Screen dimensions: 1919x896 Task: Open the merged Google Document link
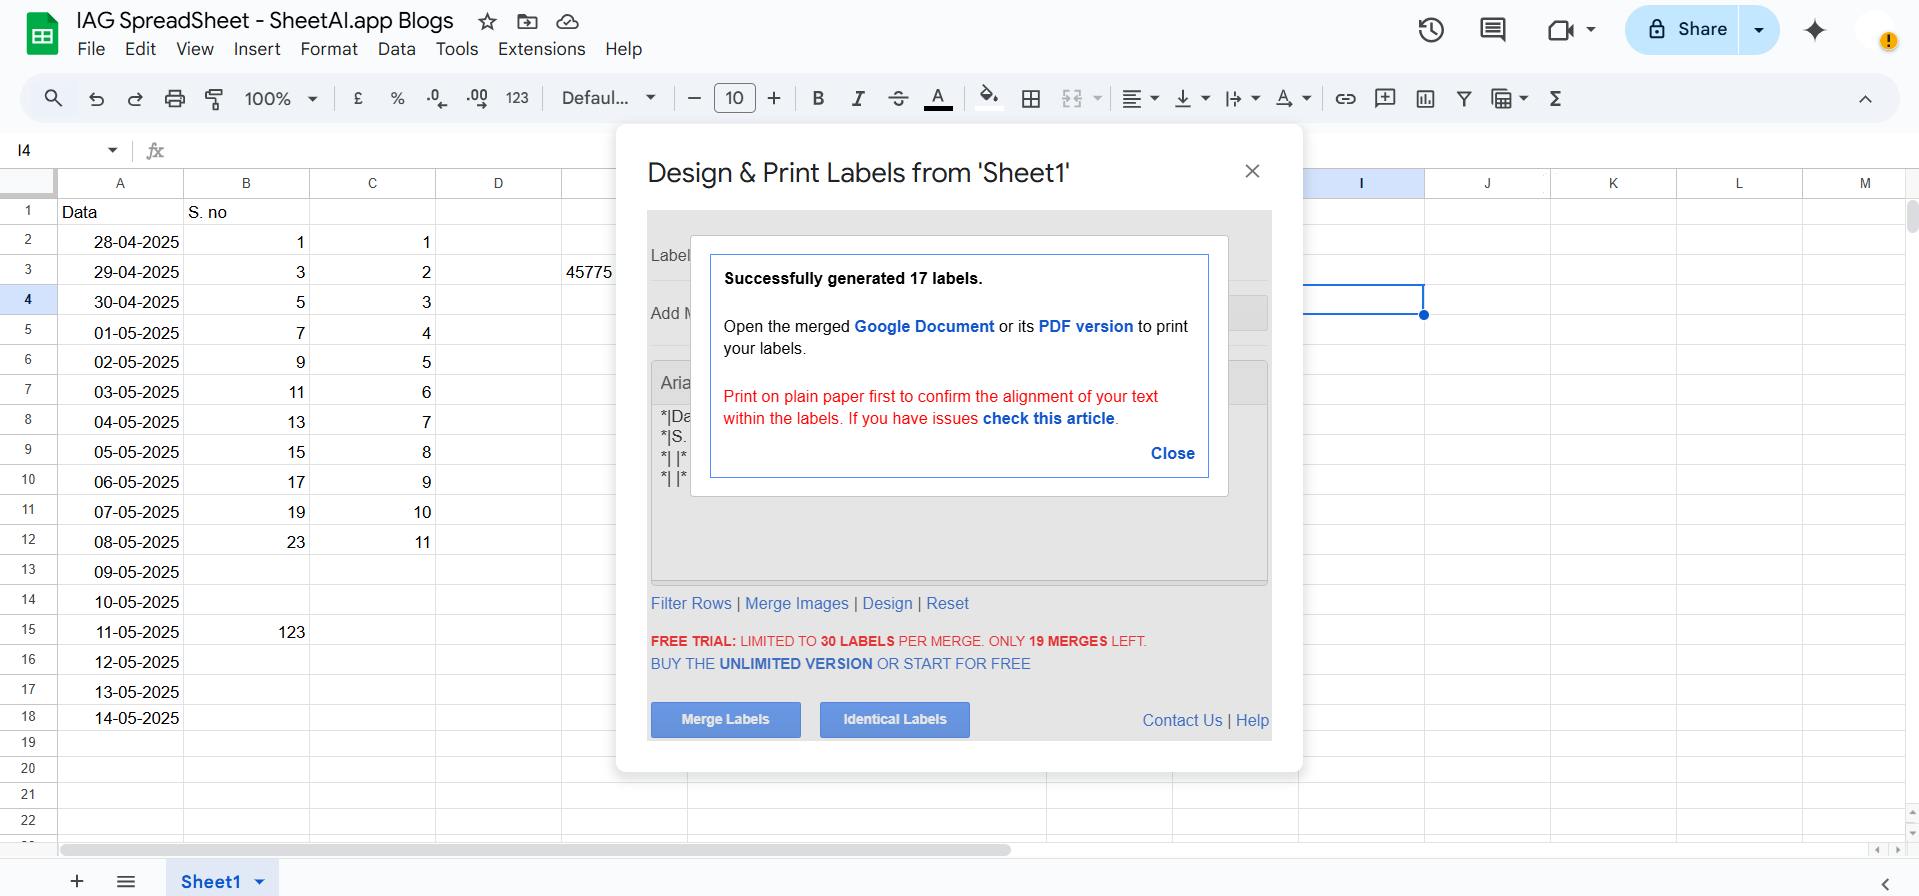click(x=924, y=326)
